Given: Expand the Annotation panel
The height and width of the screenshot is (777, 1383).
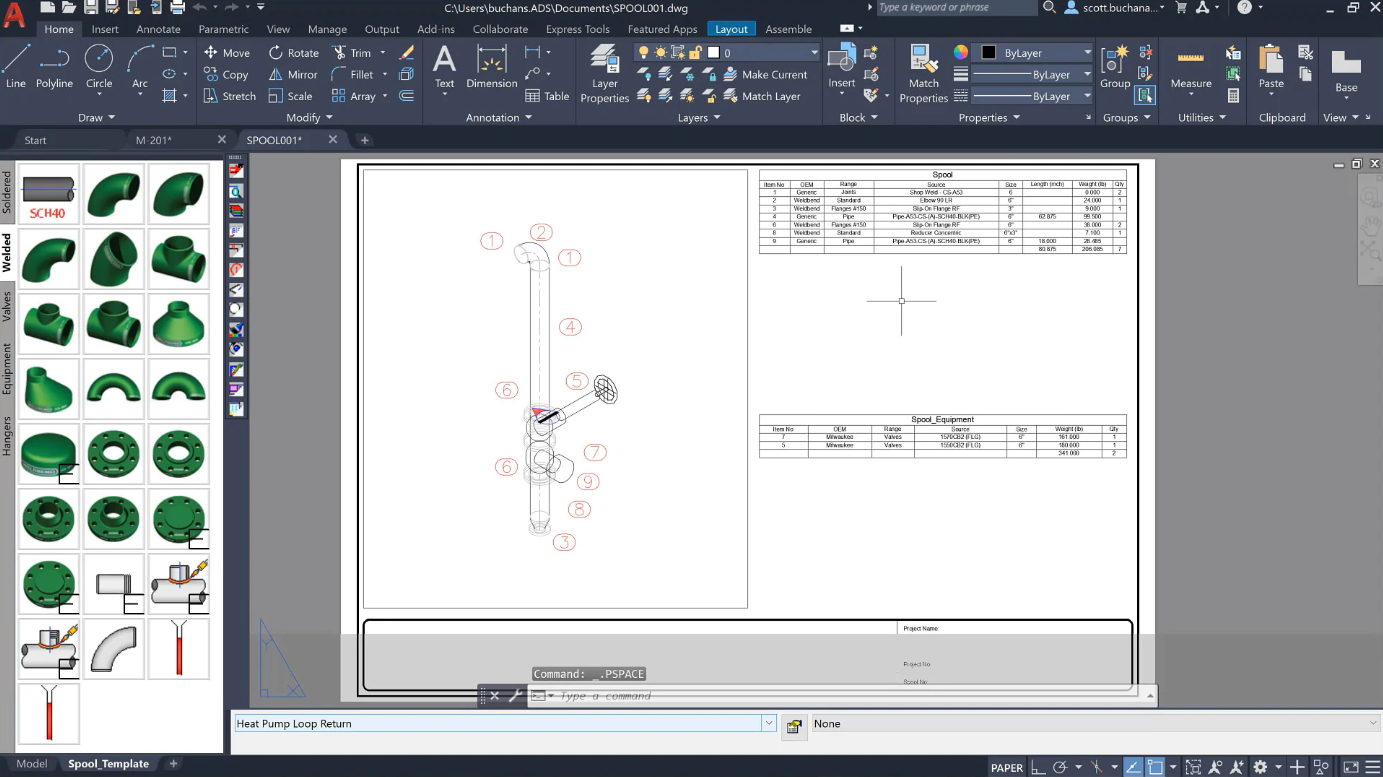Looking at the screenshot, I should pos(499,117).
